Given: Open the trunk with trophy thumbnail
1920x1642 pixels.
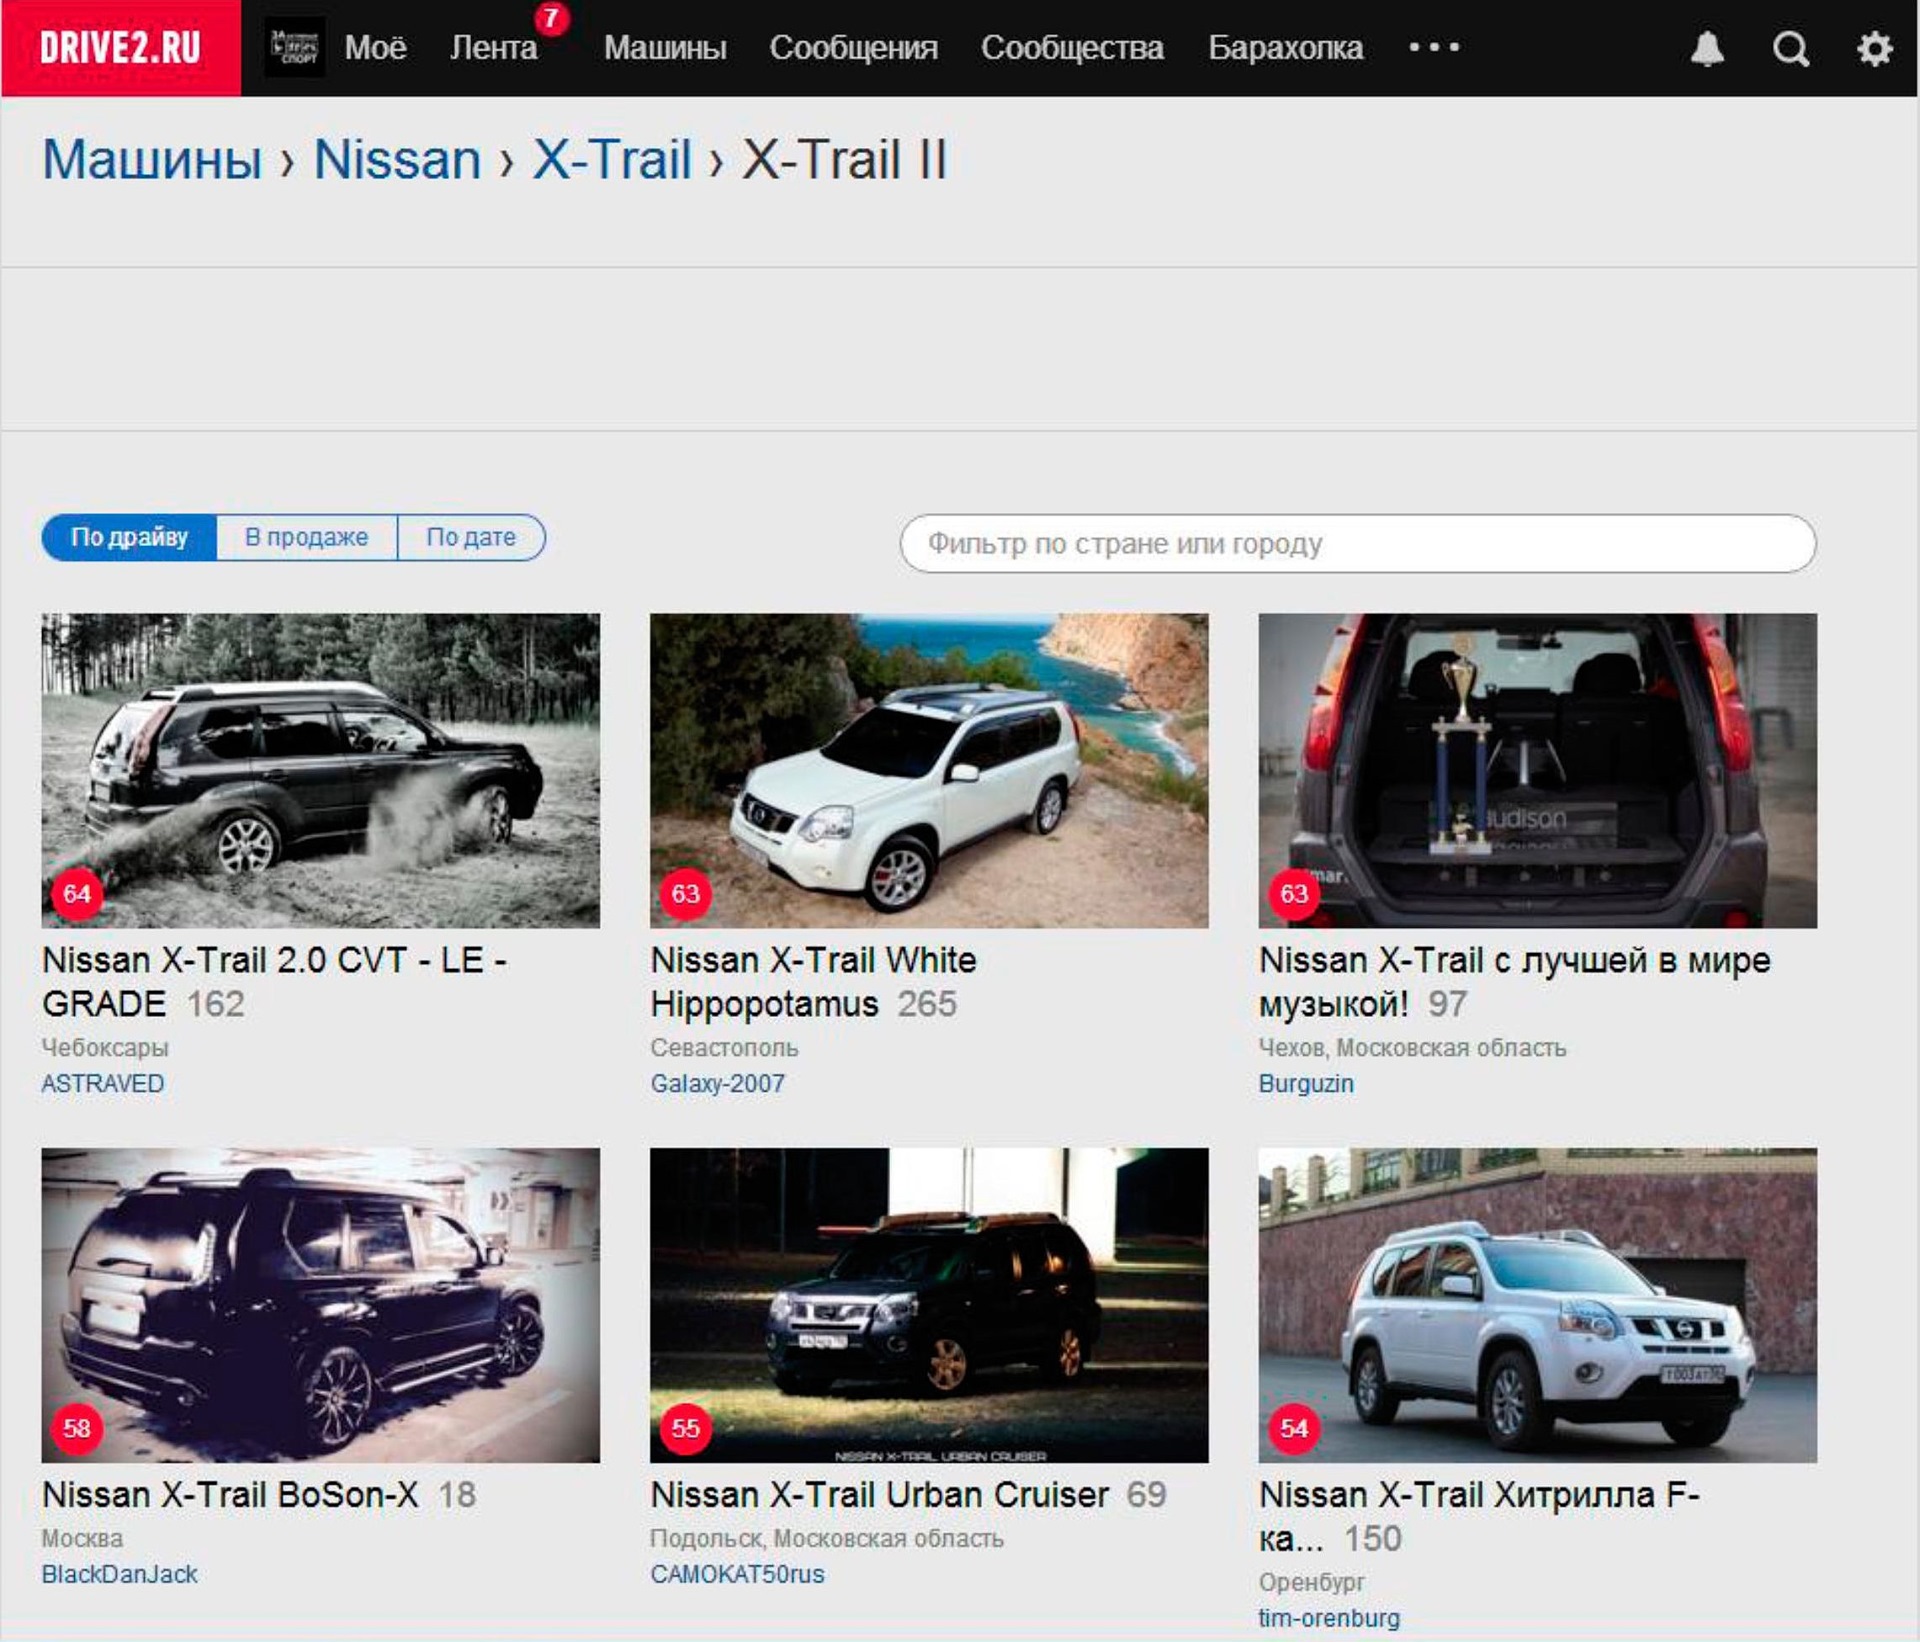Looking at the screenshot, I should [x=1538, y=770].
